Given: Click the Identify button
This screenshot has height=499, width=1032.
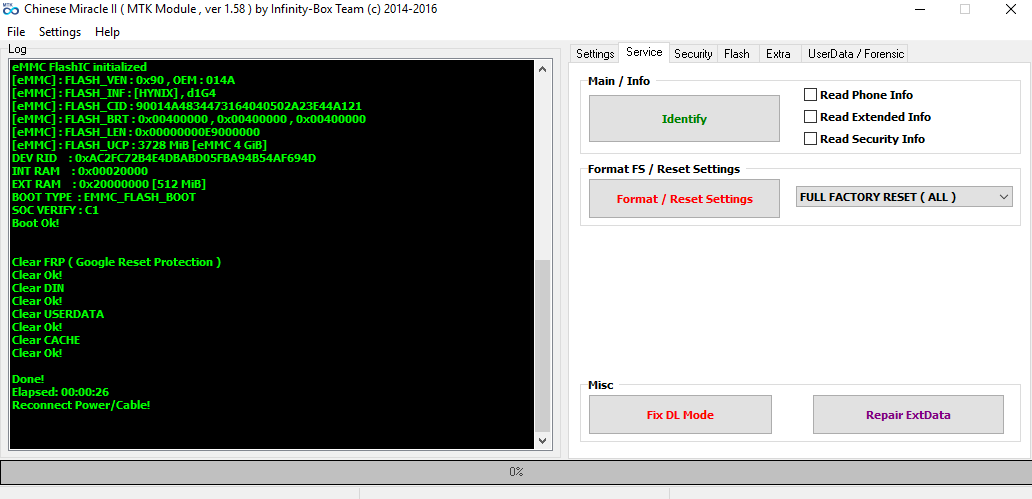Looking at the screenshot, I should click(x=684, y=118).
